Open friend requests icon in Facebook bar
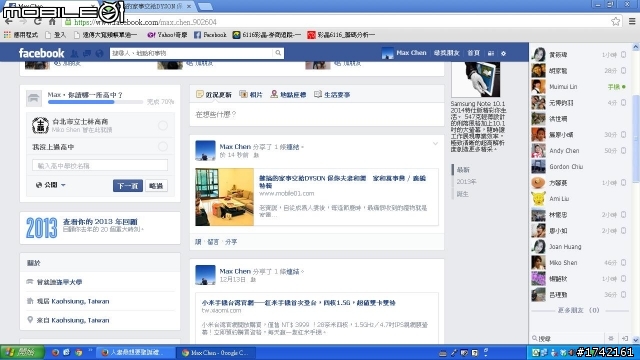 click(74, 53)
